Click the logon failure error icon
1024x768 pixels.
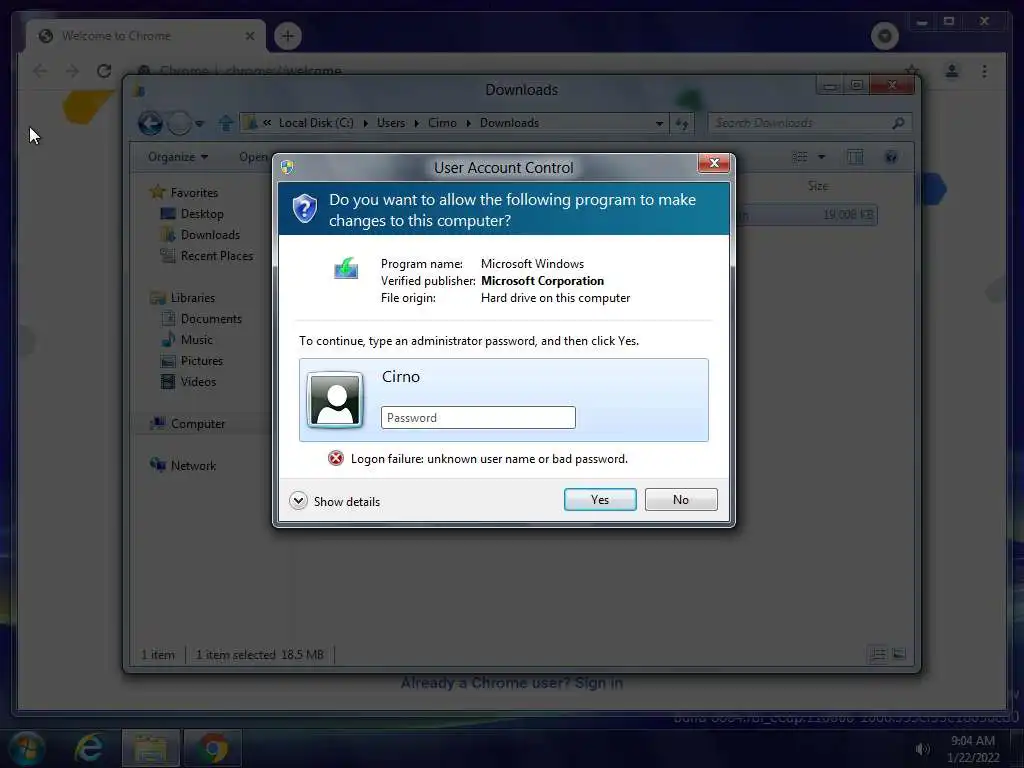tap(336, 458)
